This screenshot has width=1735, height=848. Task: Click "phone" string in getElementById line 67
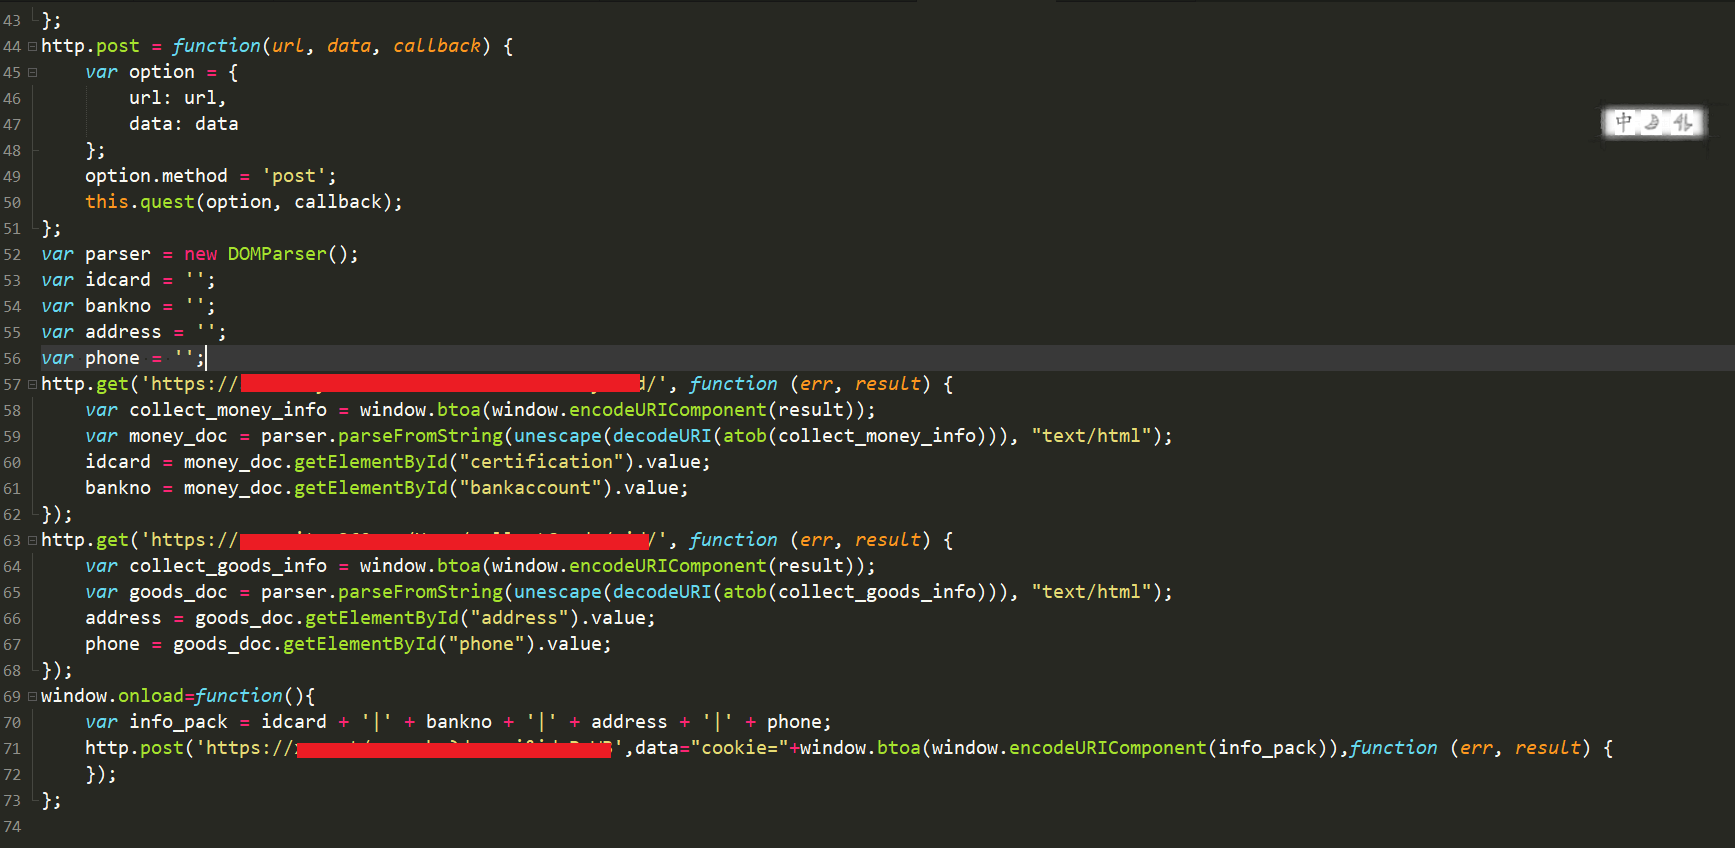coord(486,644)
